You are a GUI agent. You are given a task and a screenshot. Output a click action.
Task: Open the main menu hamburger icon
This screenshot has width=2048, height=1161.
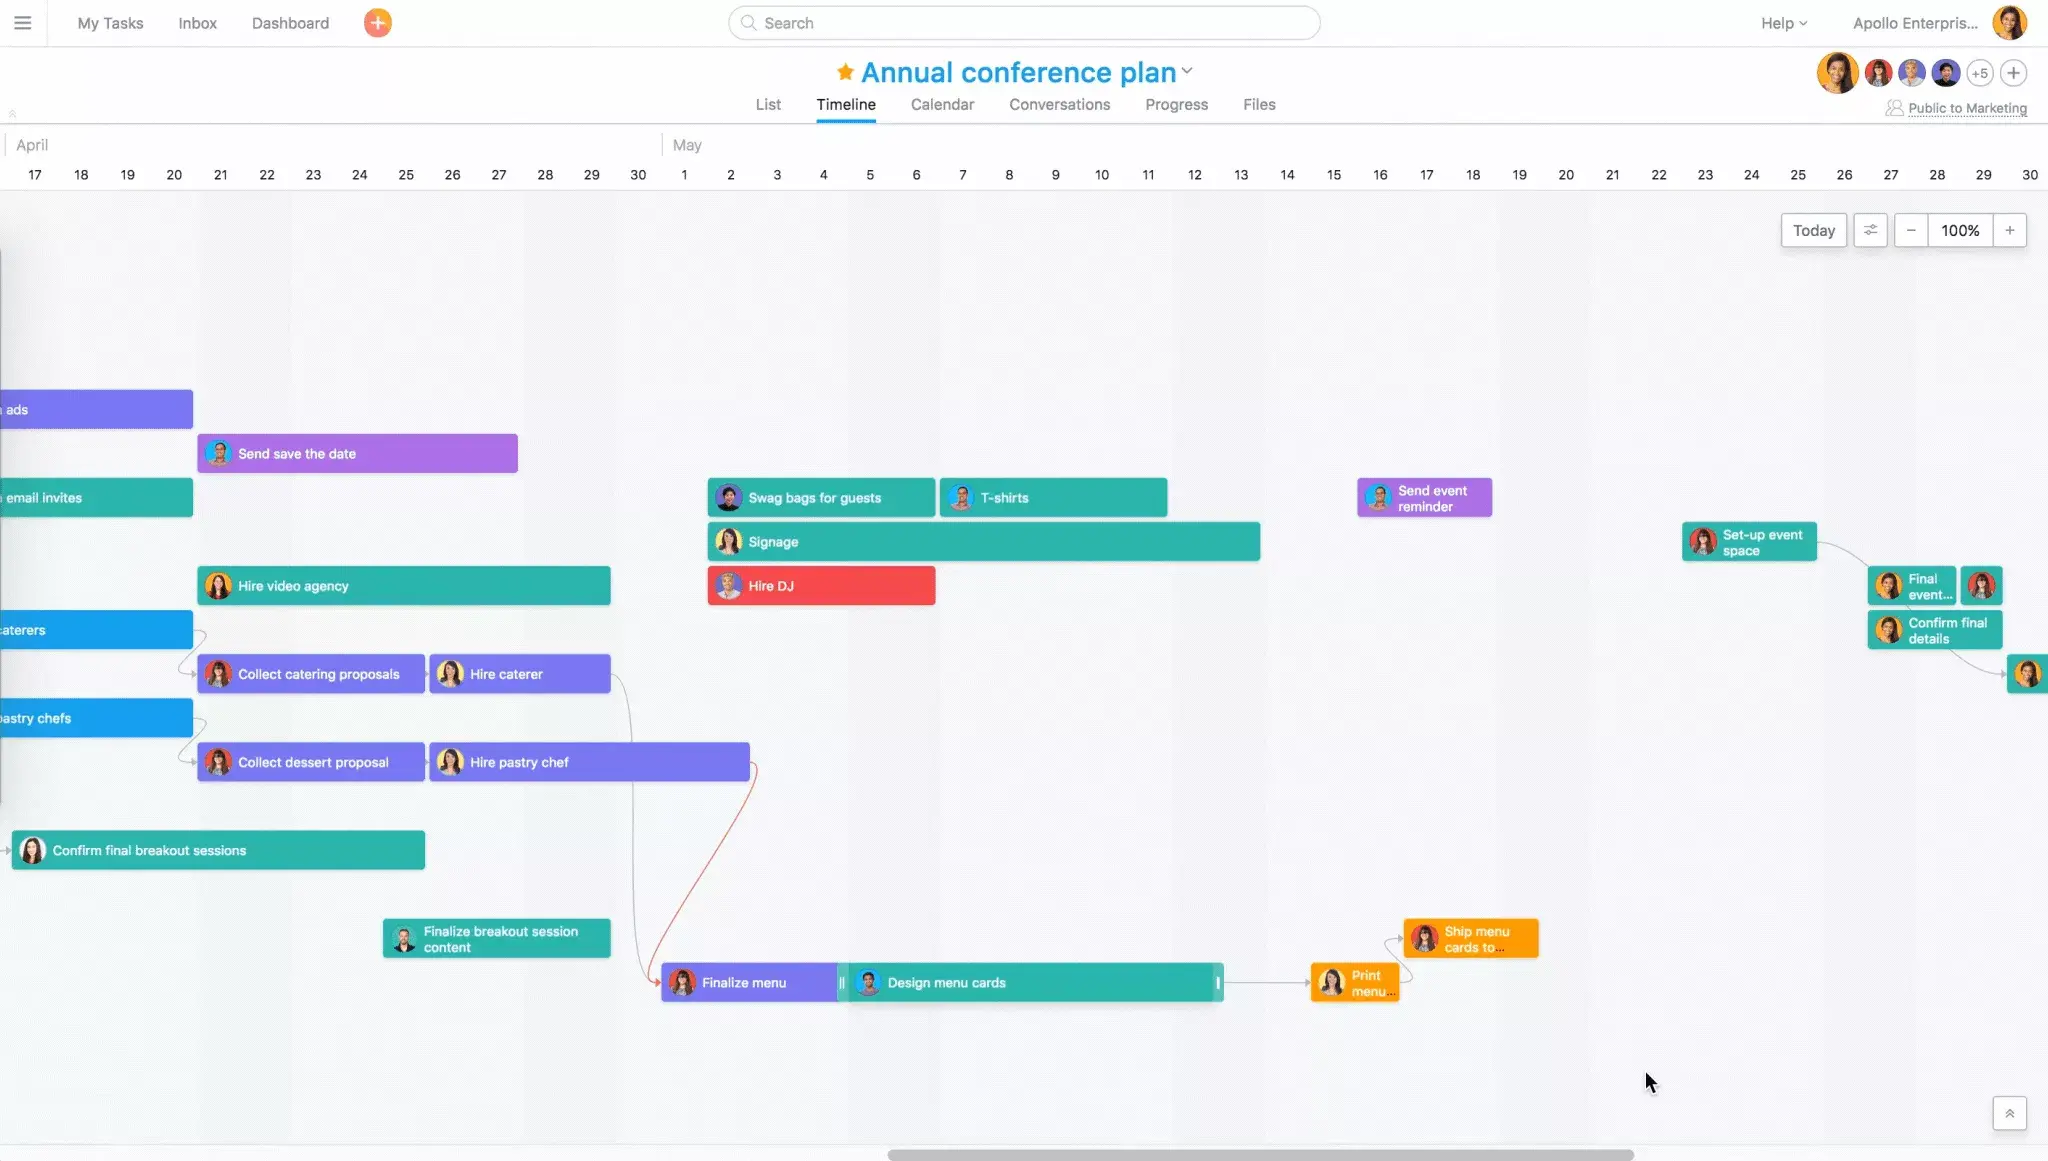point(24,21)
